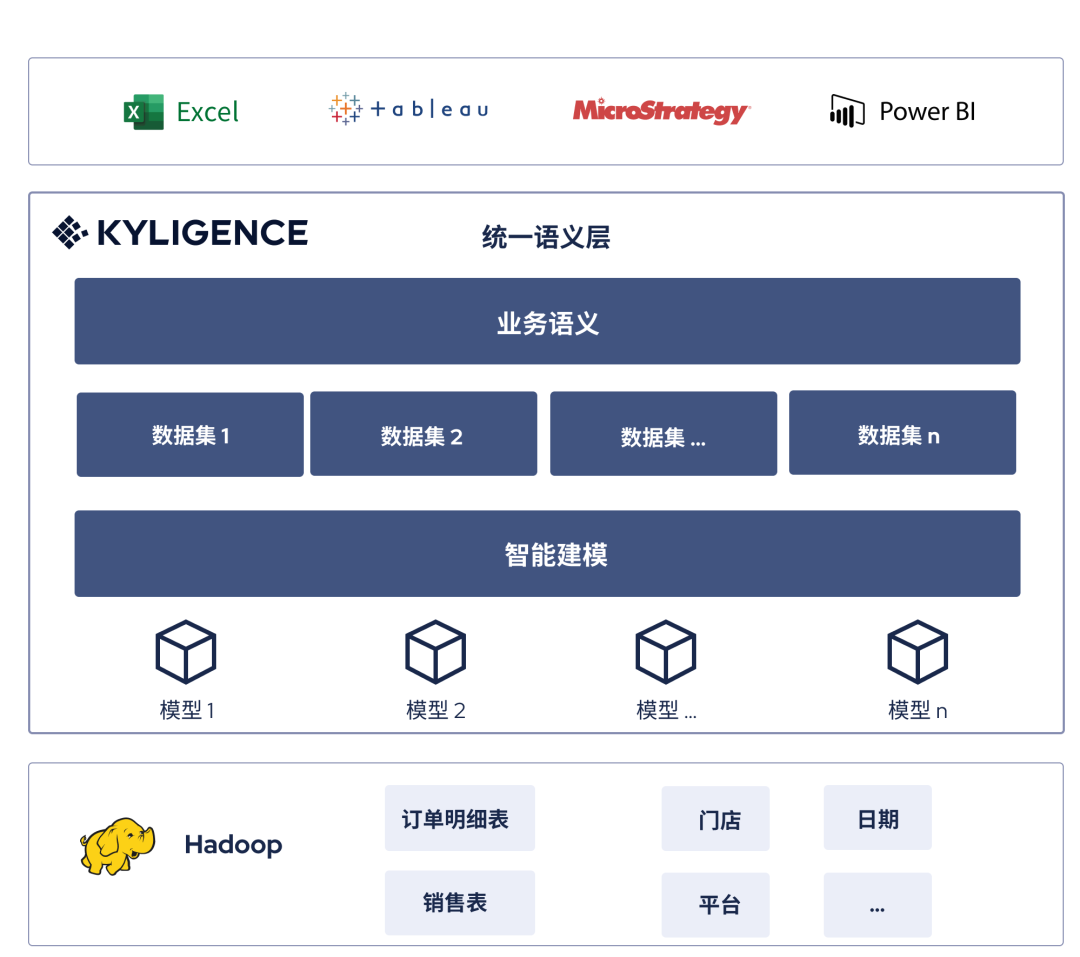Open the 数据集 2 block

tap(424, 434)
